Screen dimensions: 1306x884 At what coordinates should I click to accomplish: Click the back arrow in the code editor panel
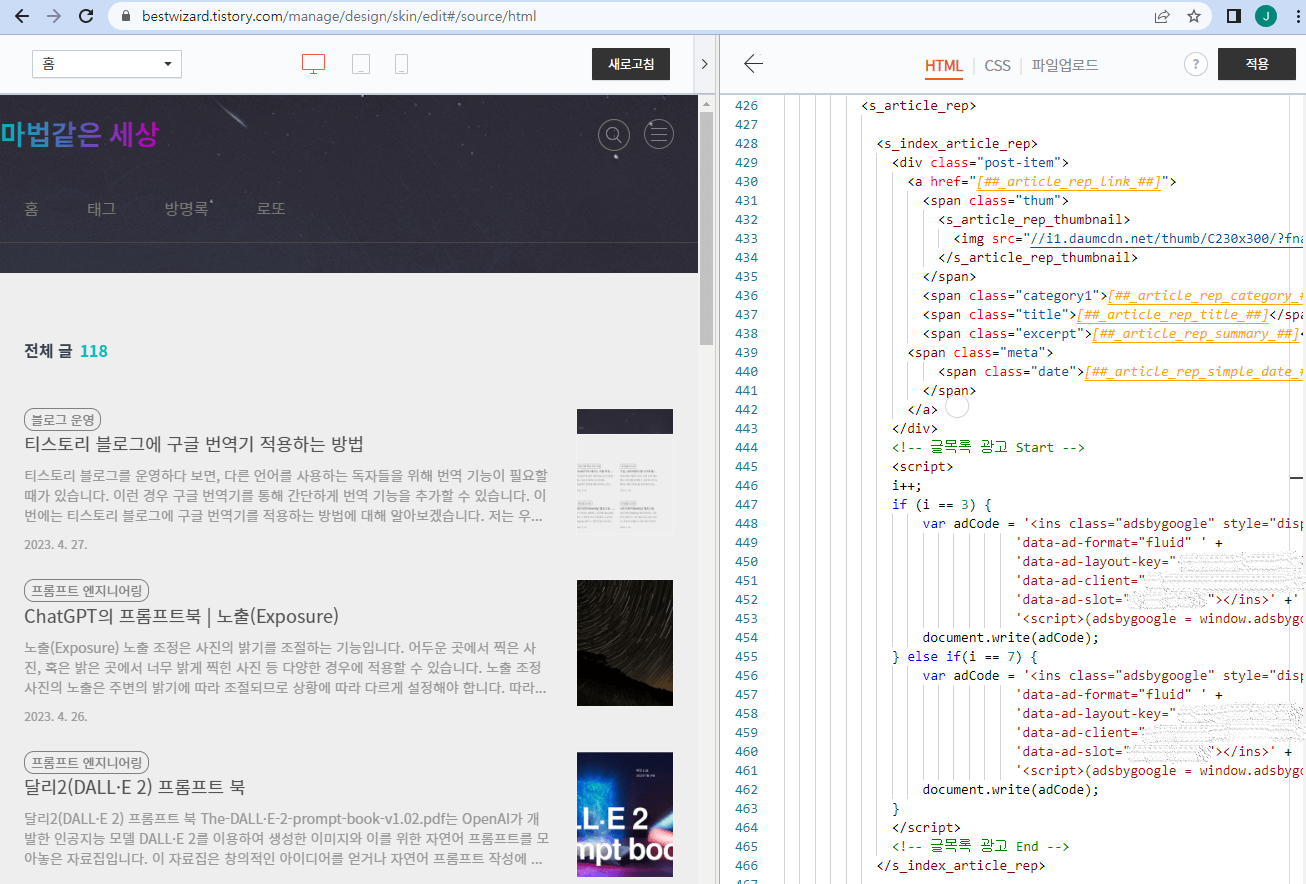click(753, 63)
